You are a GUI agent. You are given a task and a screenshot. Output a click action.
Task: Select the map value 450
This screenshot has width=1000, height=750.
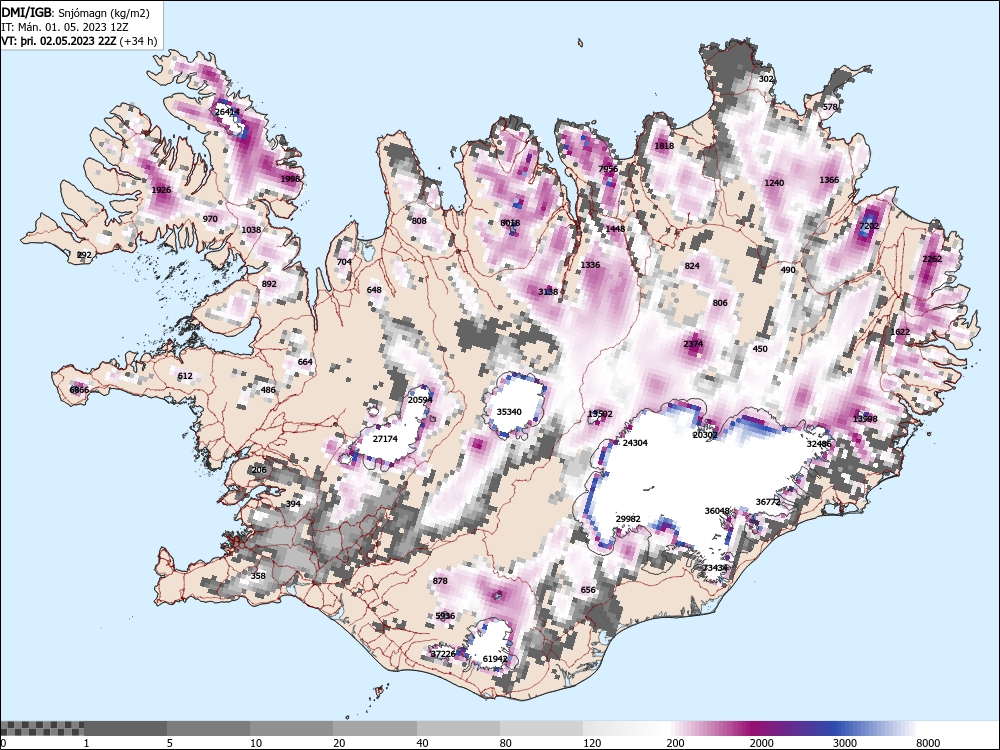(760, 349)
